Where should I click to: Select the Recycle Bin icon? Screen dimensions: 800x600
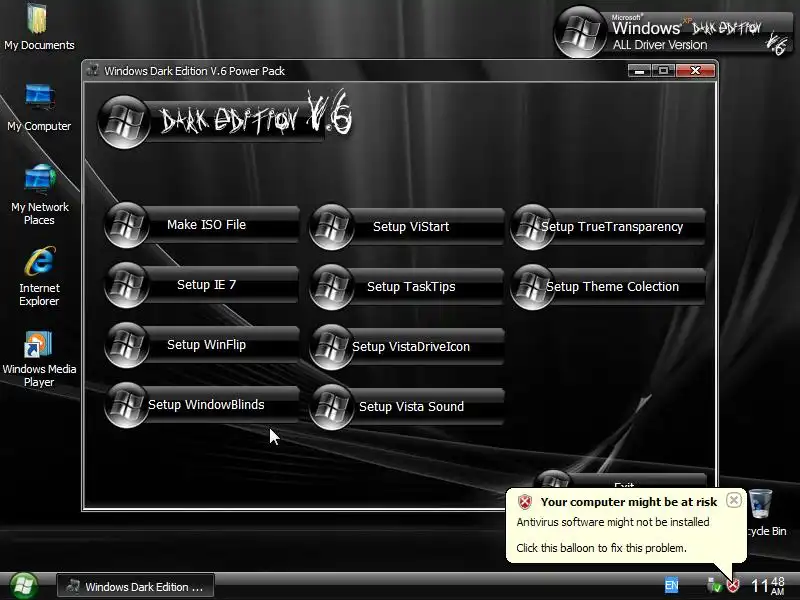(765, 513)
